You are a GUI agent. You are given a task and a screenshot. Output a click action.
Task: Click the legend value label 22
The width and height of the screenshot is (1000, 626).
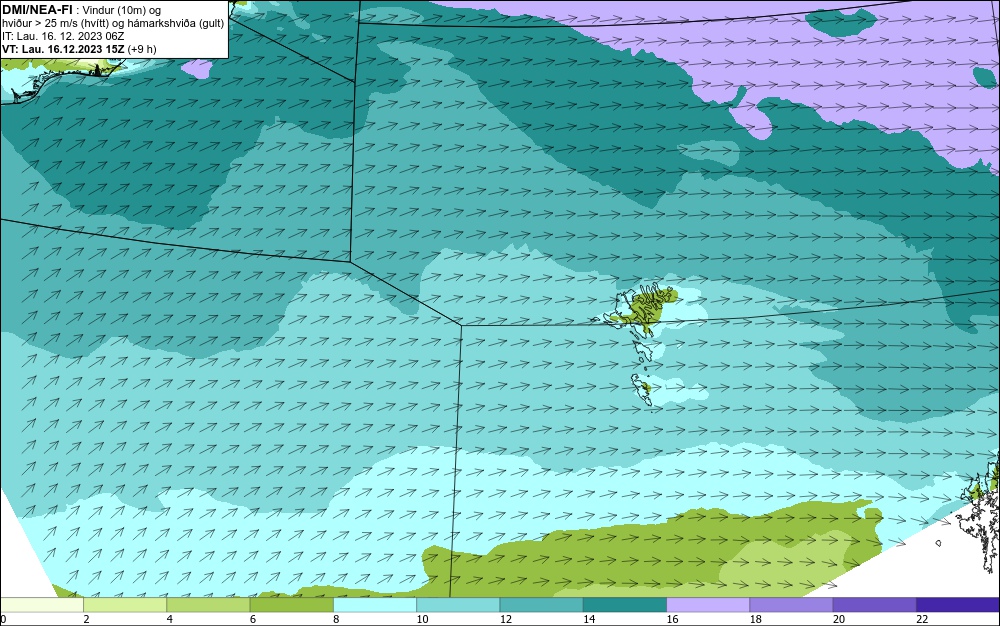(922, 619)
